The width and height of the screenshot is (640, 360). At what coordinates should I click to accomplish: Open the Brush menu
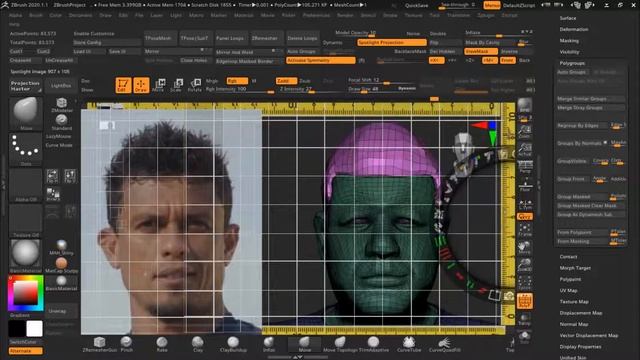point(36,15)
